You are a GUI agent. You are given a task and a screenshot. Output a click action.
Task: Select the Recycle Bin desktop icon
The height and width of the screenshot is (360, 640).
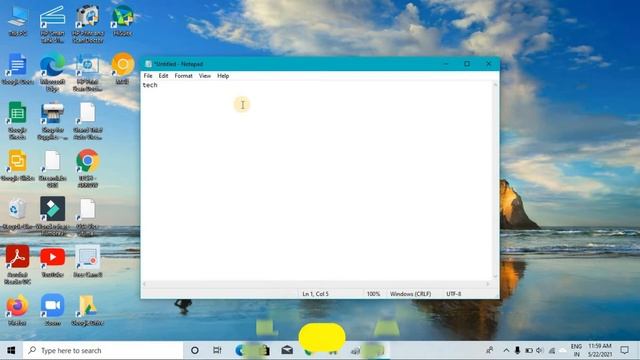click(18, 213)
